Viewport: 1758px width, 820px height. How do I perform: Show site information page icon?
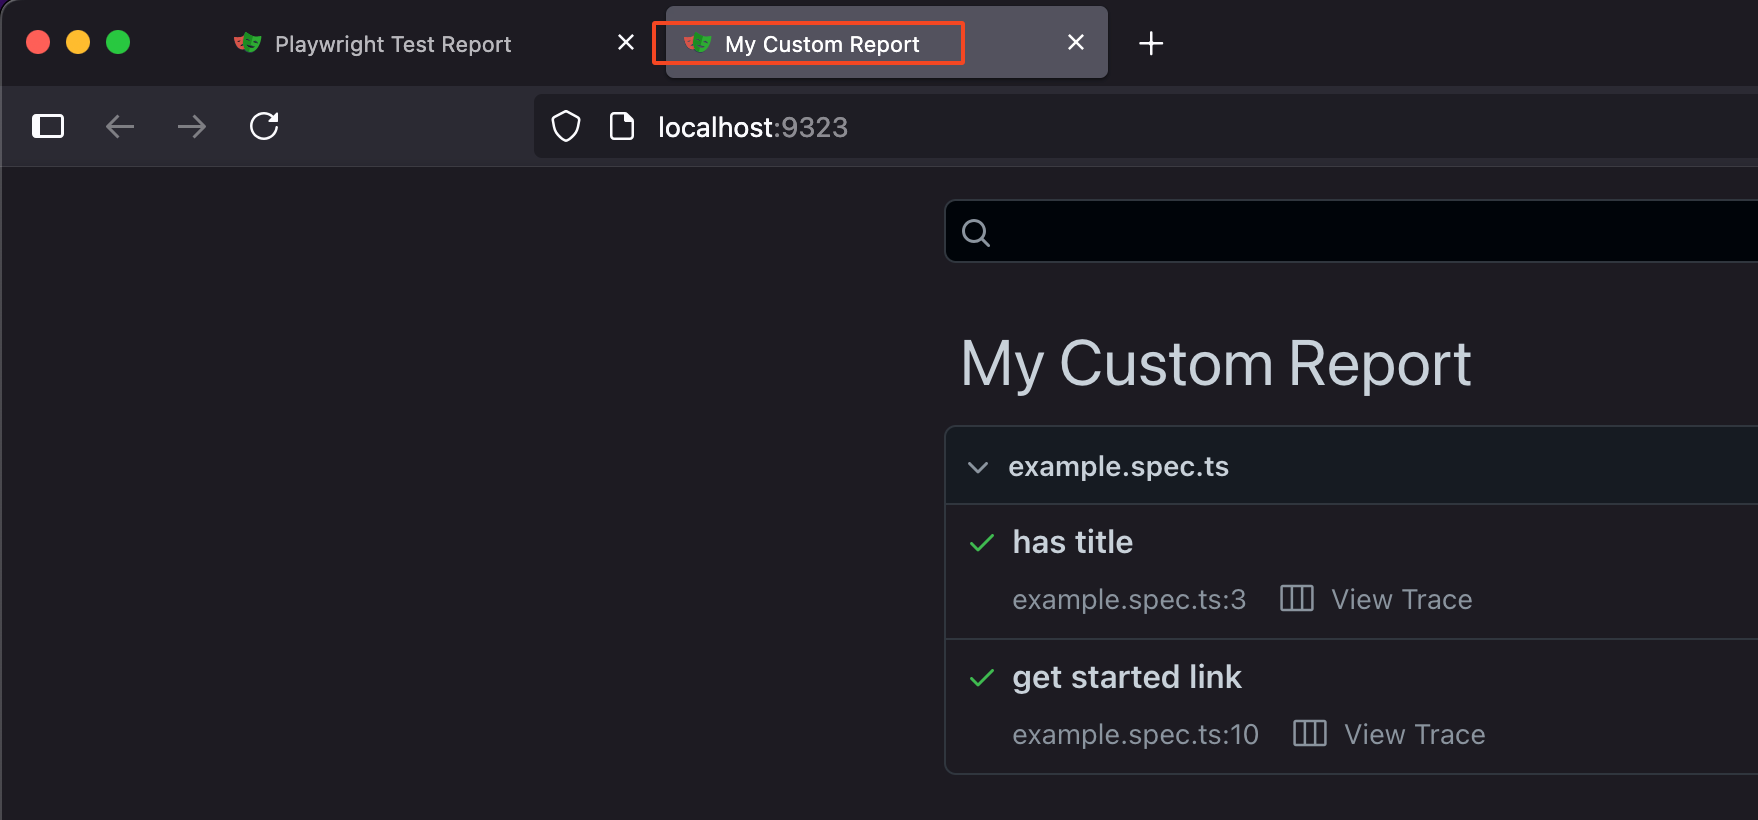coord(622,126)
